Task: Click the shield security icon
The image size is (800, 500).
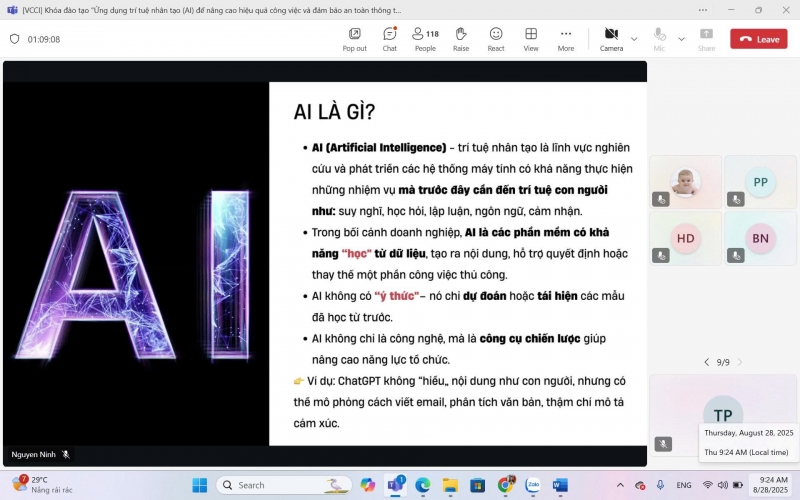Action: [14, 39]
